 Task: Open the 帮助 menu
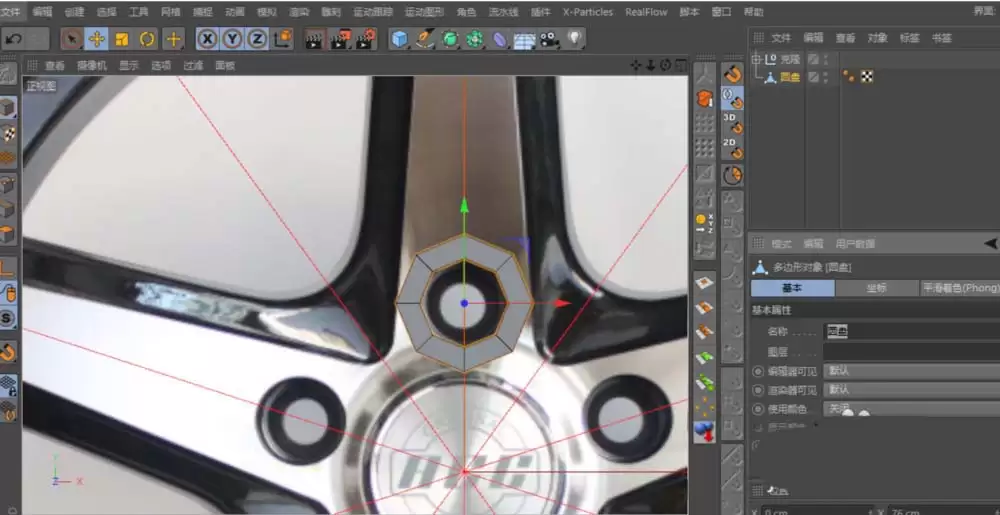point(753,11)
